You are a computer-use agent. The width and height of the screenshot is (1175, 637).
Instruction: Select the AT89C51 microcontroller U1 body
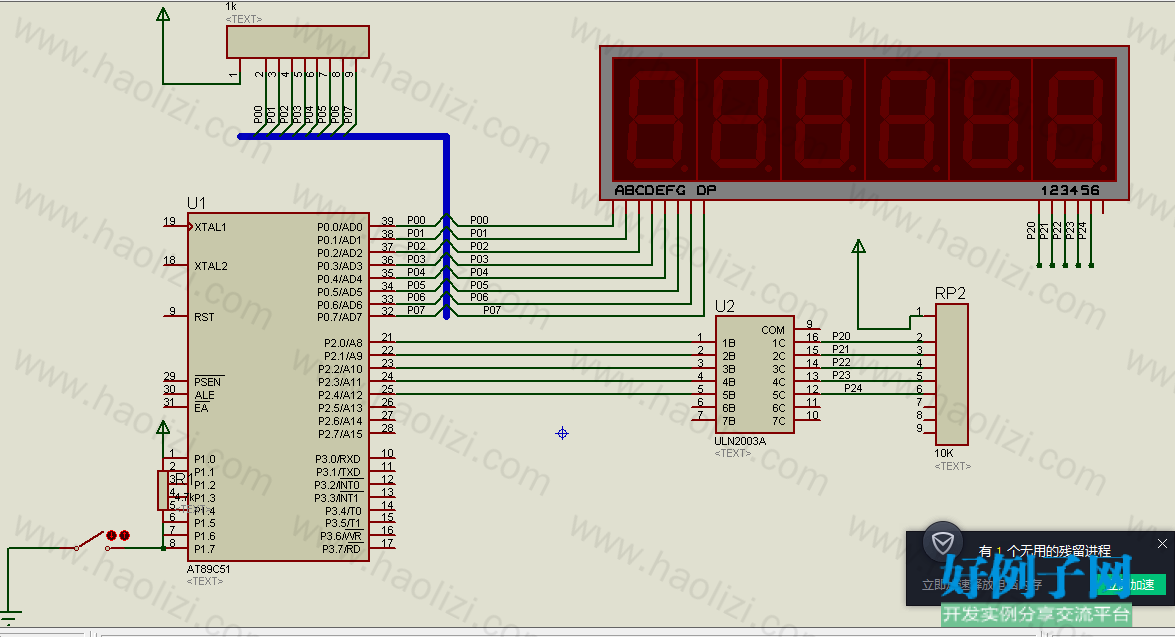click(x=278, y=387)
